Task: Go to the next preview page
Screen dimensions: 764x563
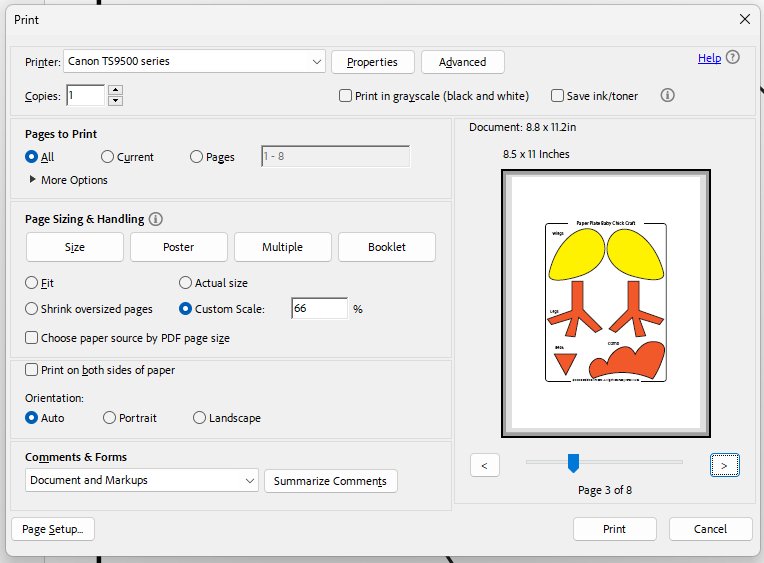Action: pos(725,465)
